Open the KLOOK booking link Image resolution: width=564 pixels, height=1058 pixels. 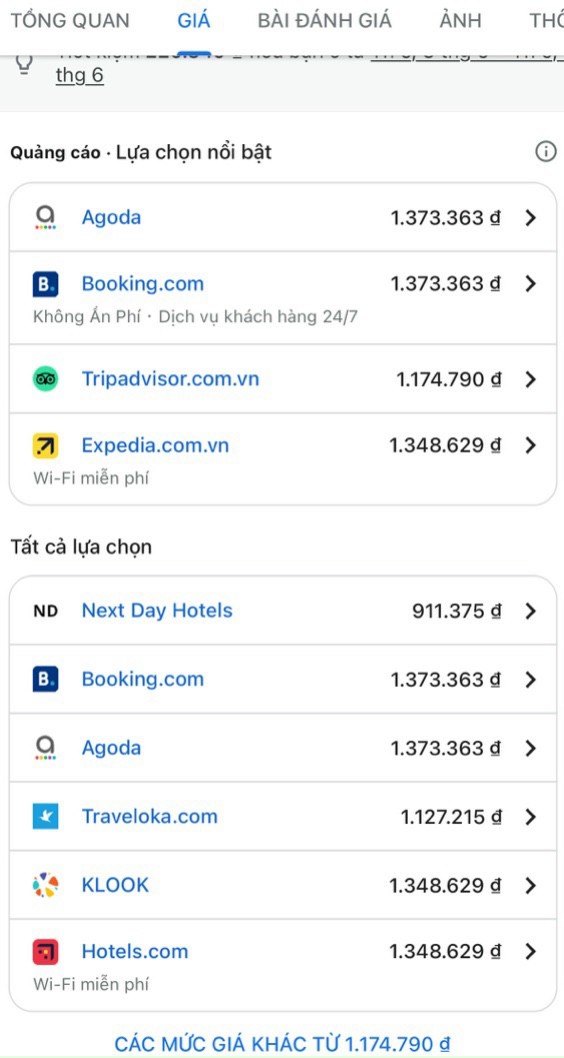pos(115,885)
